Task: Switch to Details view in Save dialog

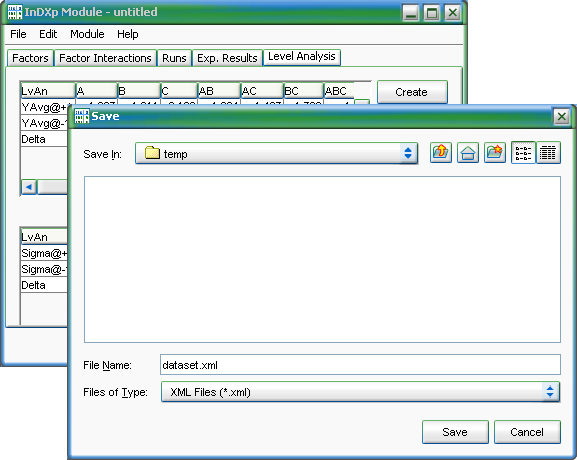Action: [548, 153]
